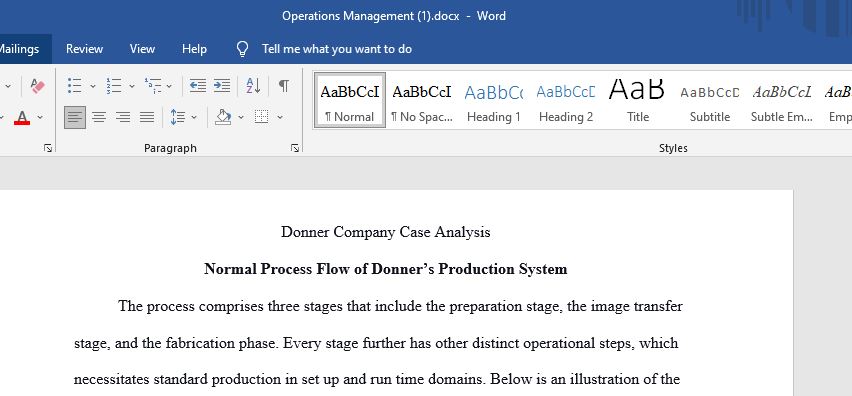Toggle Align Right paragraph alignment

[123, 117]
